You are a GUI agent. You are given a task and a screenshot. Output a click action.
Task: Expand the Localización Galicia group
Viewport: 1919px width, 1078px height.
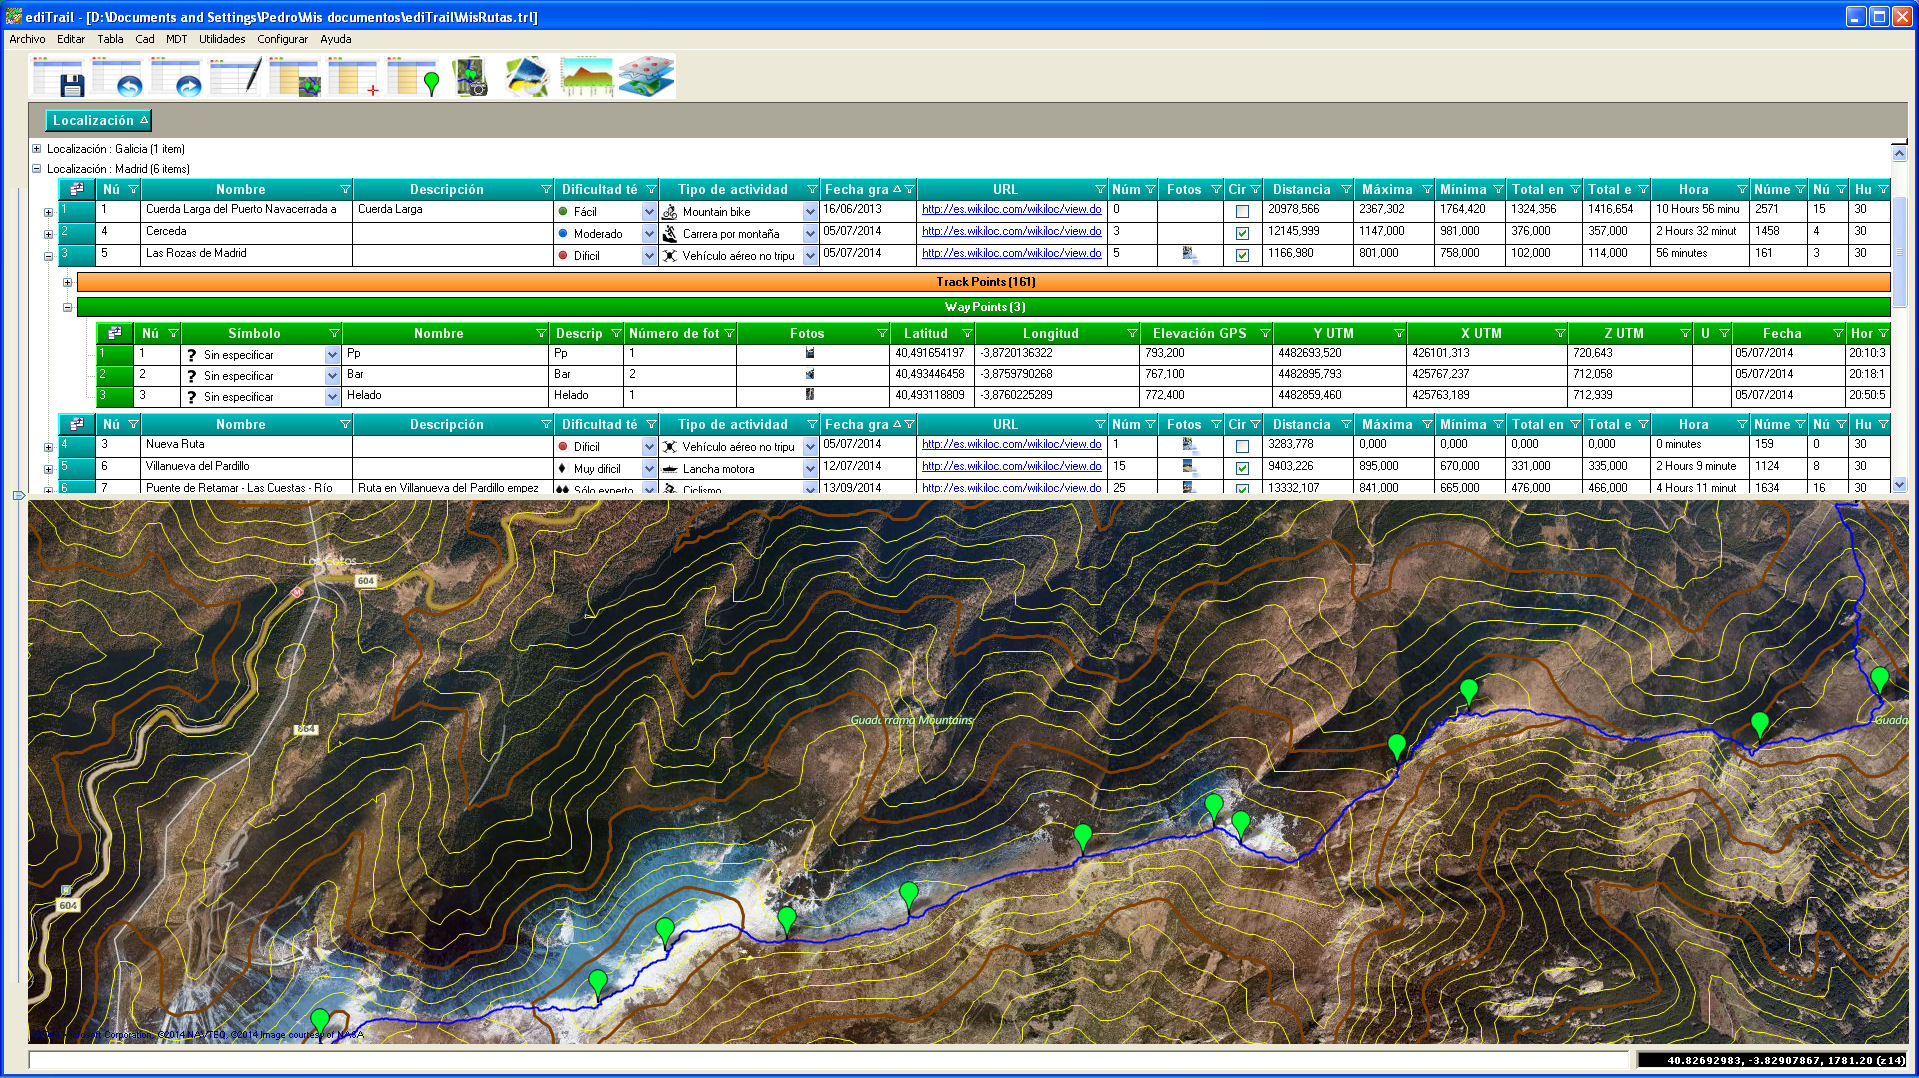[x=37, y=149]
